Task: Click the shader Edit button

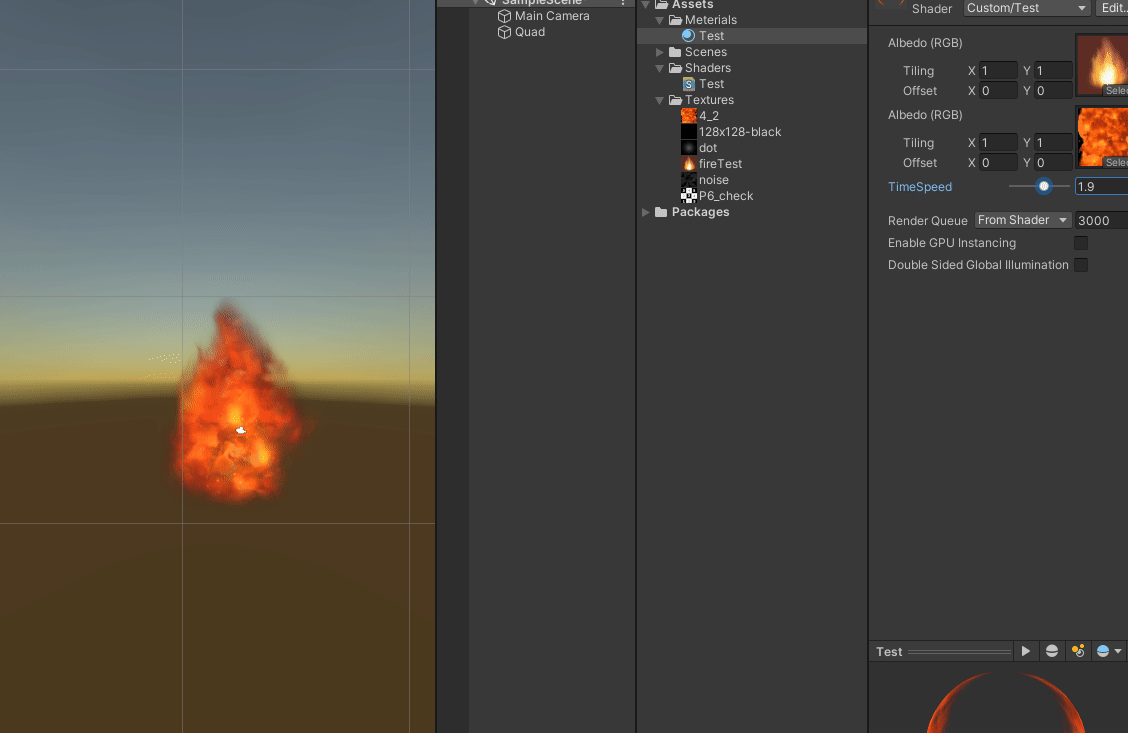Action: point(1112,8)
